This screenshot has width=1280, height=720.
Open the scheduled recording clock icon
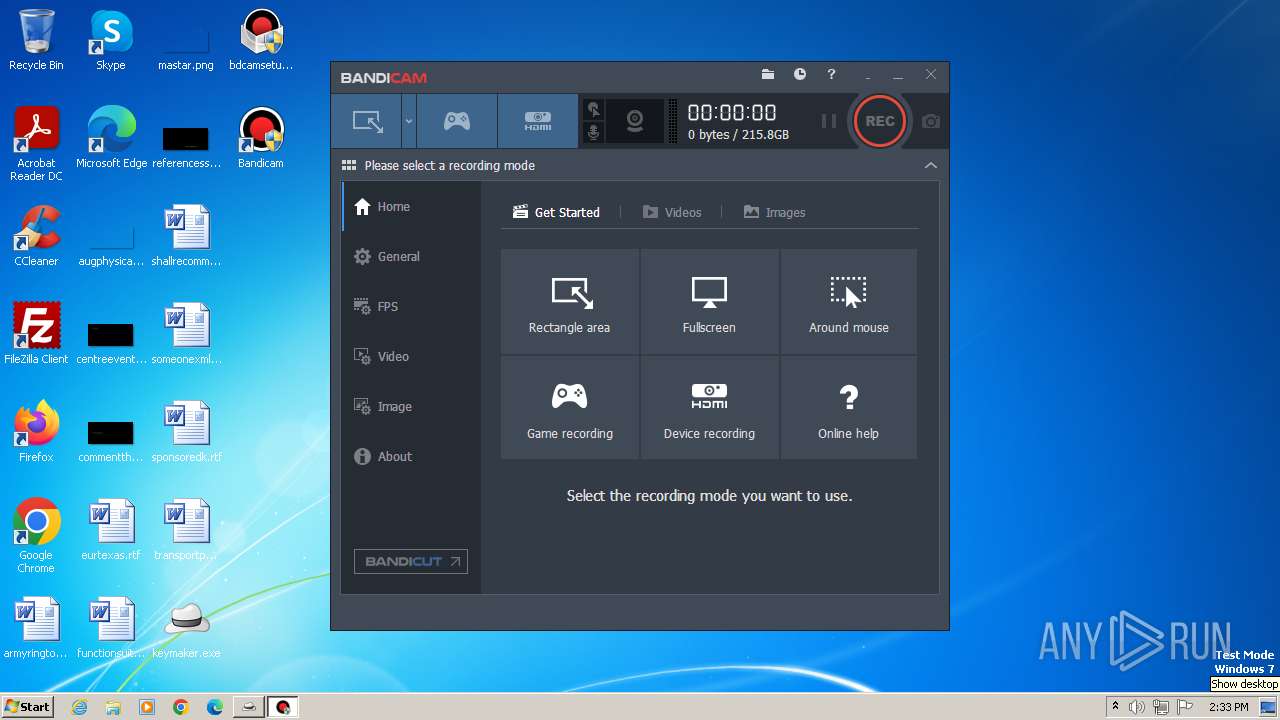coord(800,75)
